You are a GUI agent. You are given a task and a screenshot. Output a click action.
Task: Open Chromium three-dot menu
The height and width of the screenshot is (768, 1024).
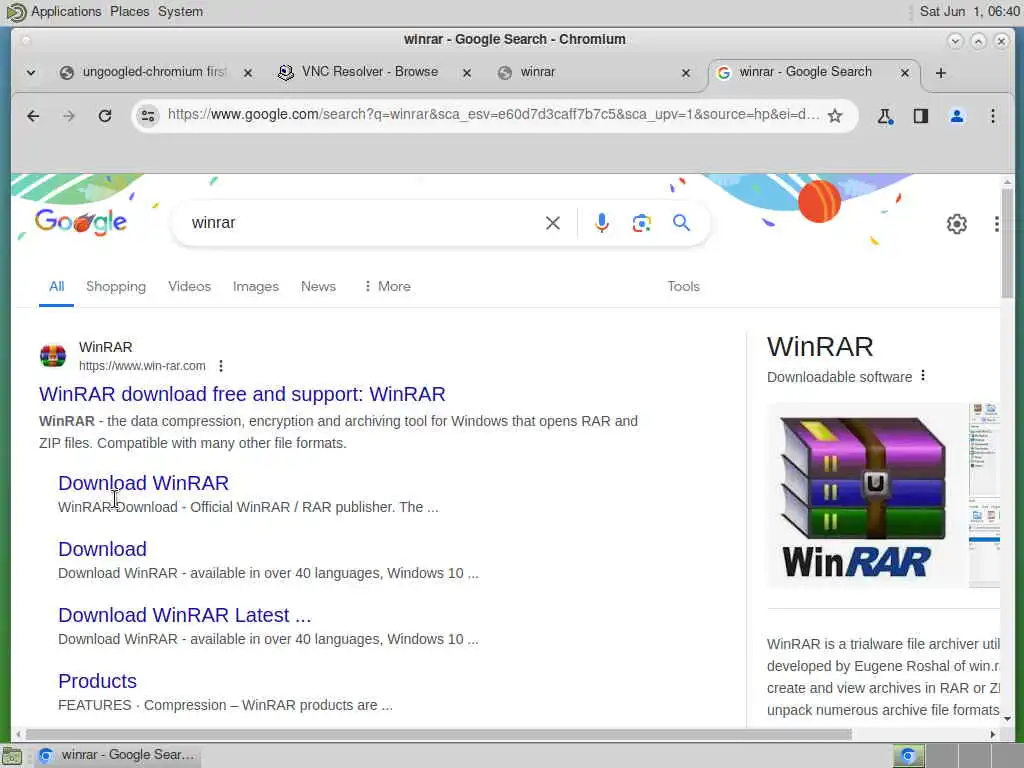click(993, 116)
